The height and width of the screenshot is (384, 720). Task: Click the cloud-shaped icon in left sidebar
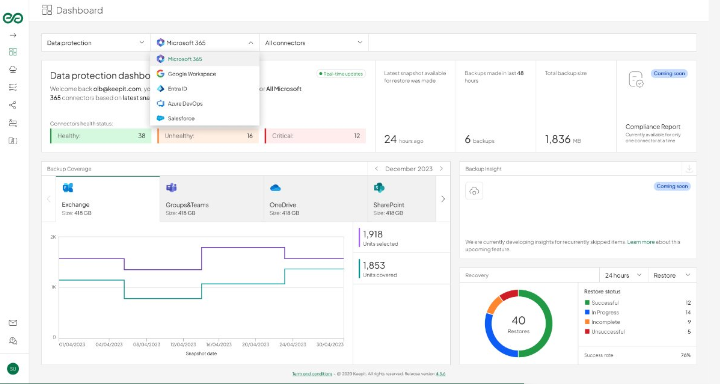click(13, 69)
